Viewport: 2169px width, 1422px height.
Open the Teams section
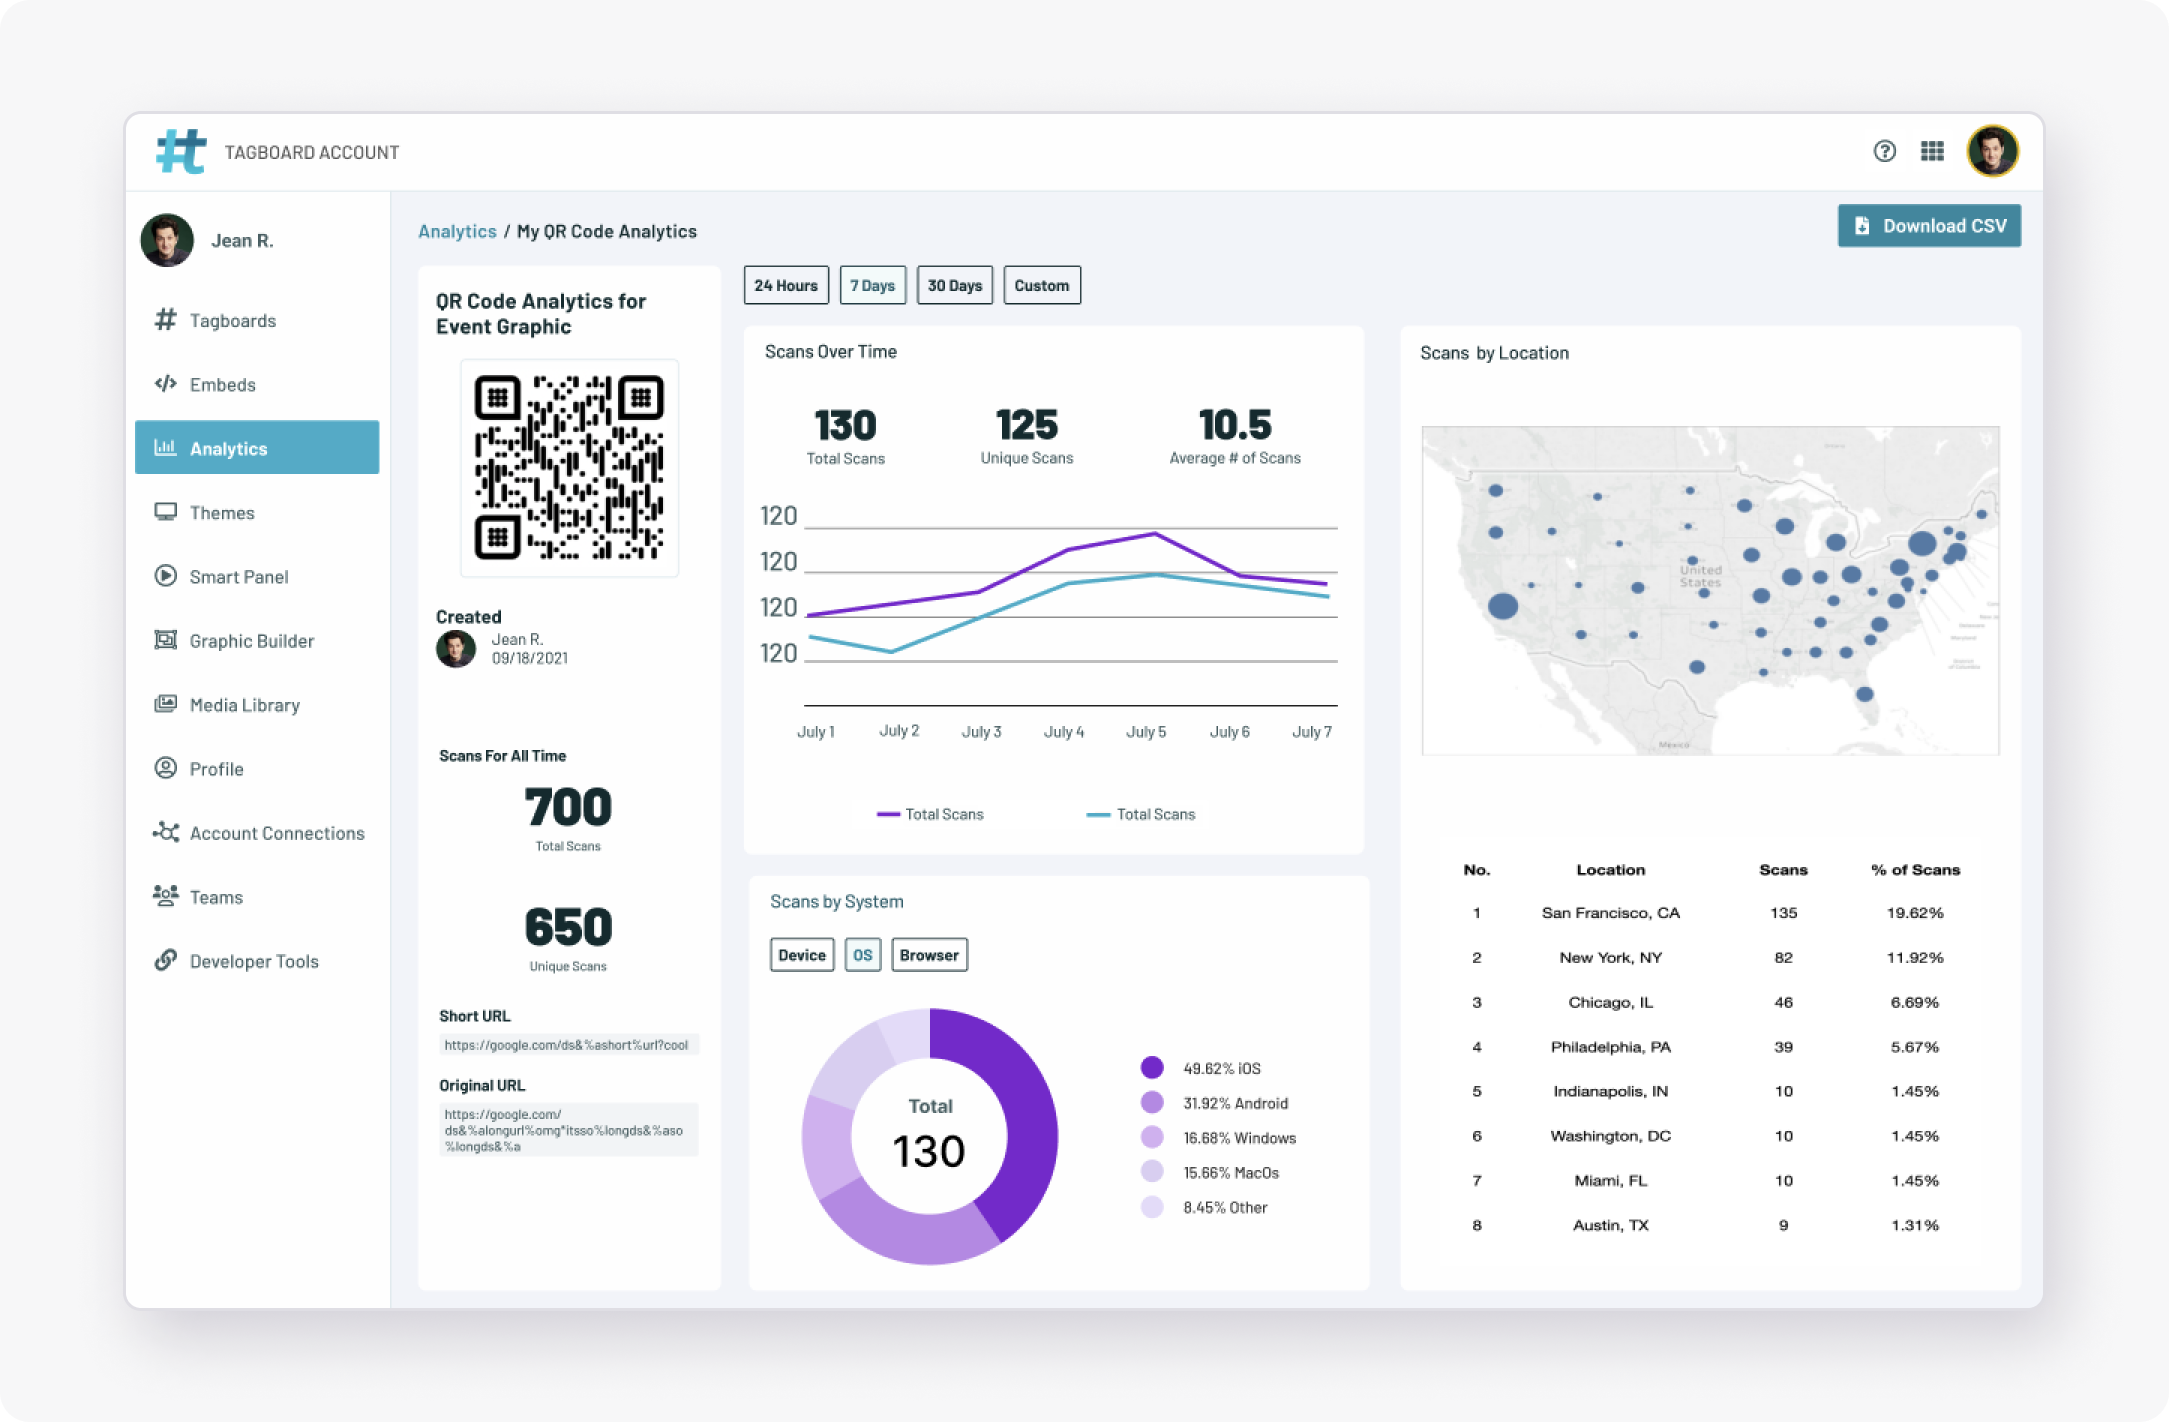pyautogui.click(x=216, y=897)
